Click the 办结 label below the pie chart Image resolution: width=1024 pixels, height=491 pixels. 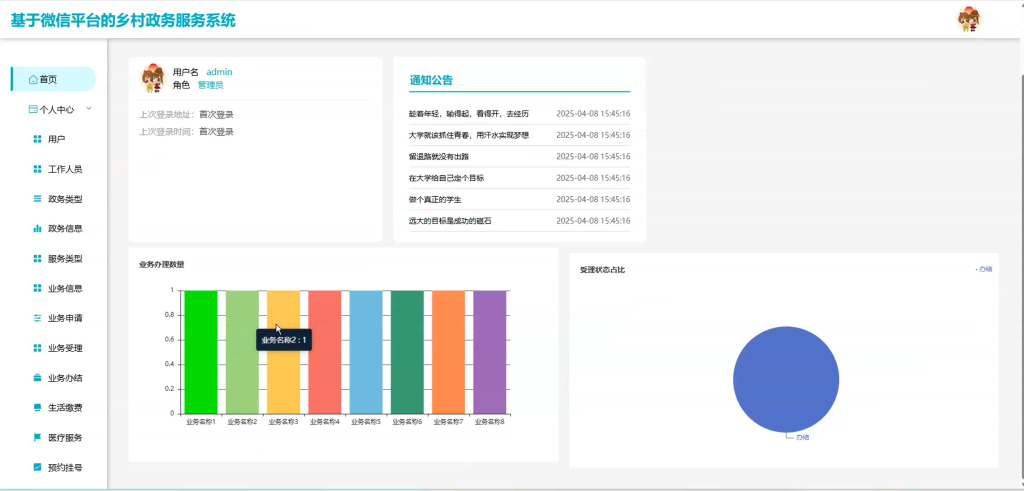803,437
